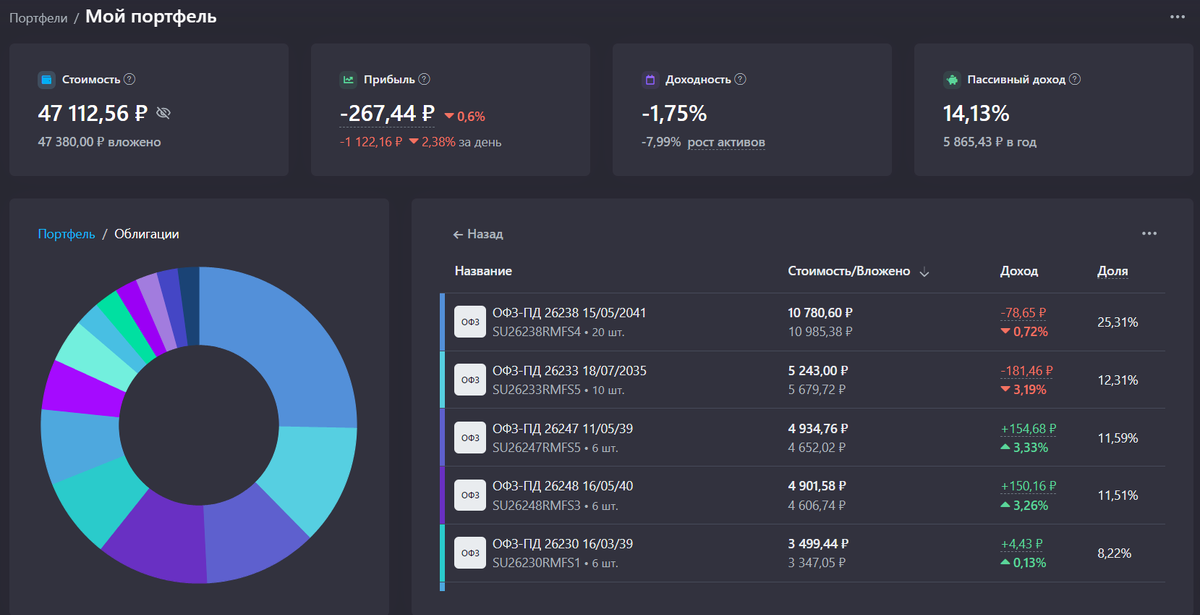The image size is (1200, 615).
Task: Go back with the Назад button
Action: pyautogui.click(x=478, y=234)
